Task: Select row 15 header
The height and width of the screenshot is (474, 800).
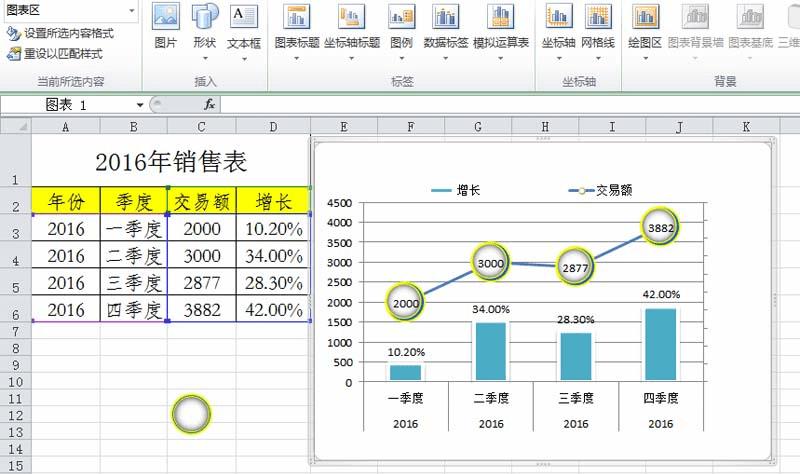Action: coord(16,465)
